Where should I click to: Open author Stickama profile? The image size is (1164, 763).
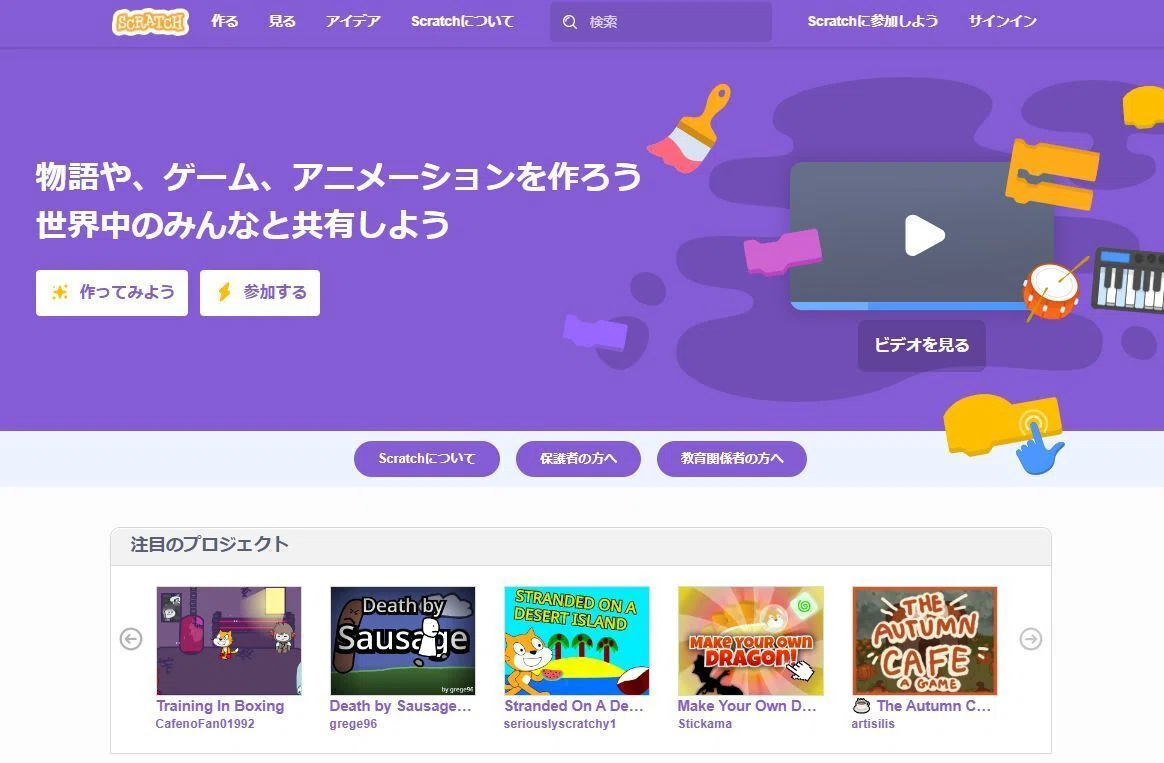pyautogui.click(x=704, y=724)
